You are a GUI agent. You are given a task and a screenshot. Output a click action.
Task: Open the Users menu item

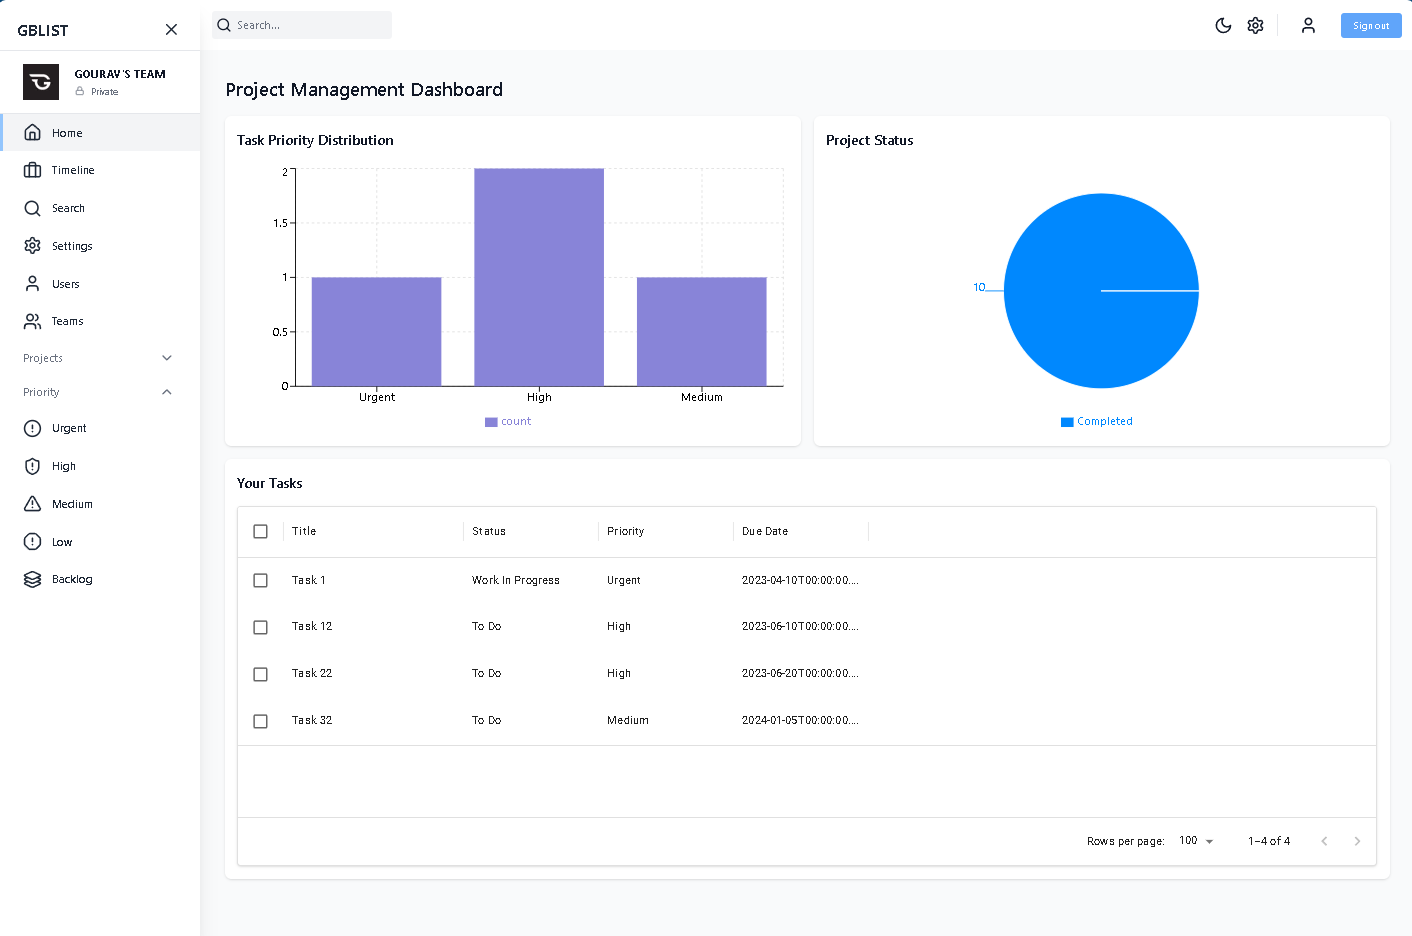tap(100, 284)
